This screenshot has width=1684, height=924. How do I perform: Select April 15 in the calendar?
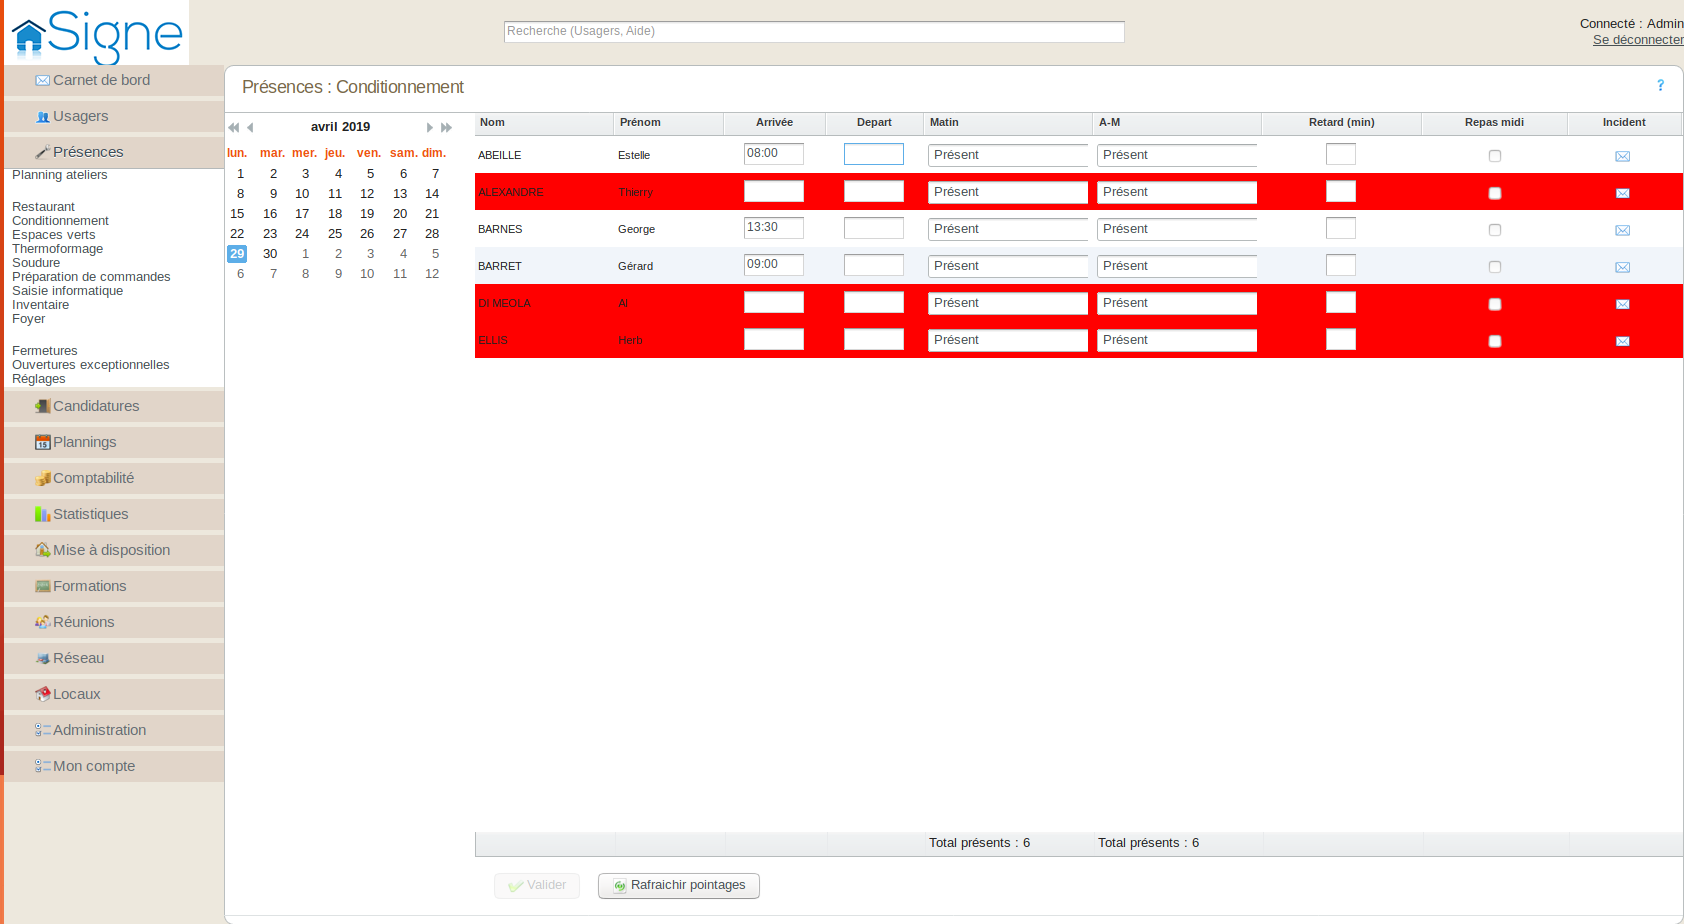click(x=237, y=214)
